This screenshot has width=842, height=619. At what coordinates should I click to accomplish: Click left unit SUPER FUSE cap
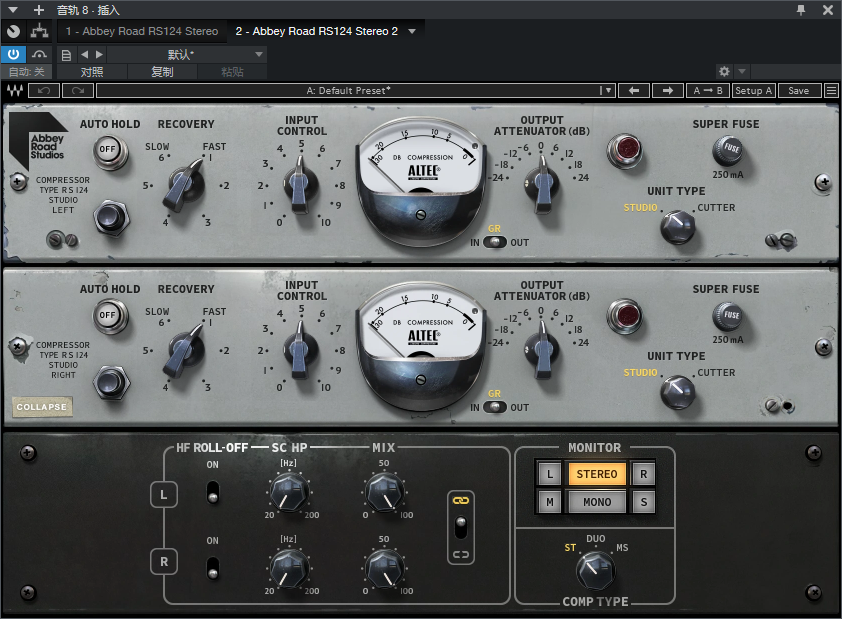point(728,150)
